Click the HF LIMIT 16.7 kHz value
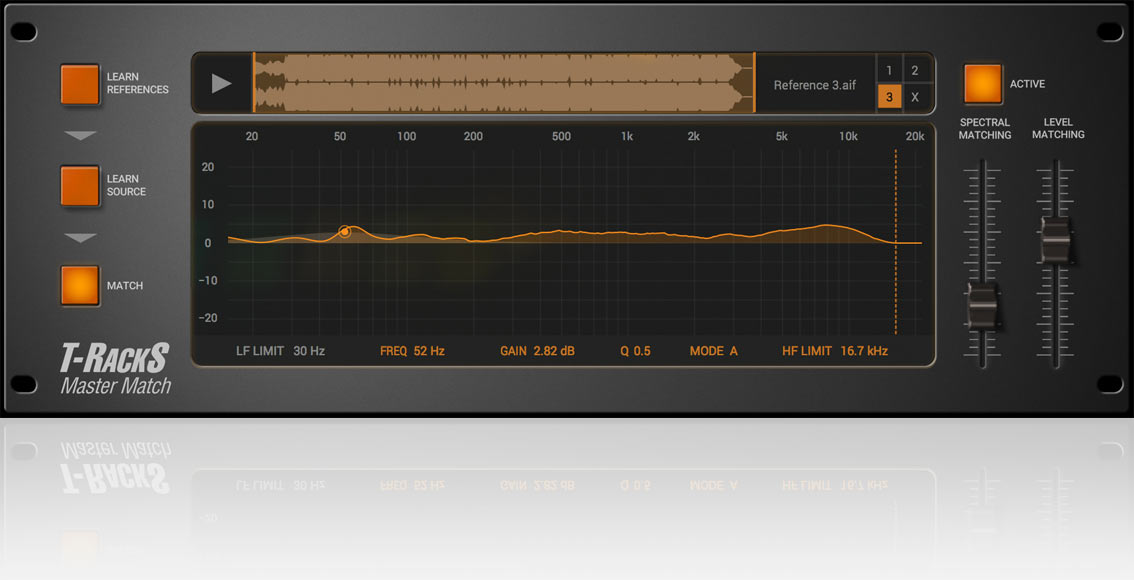 pyautogui.click(x=835, y=351)
